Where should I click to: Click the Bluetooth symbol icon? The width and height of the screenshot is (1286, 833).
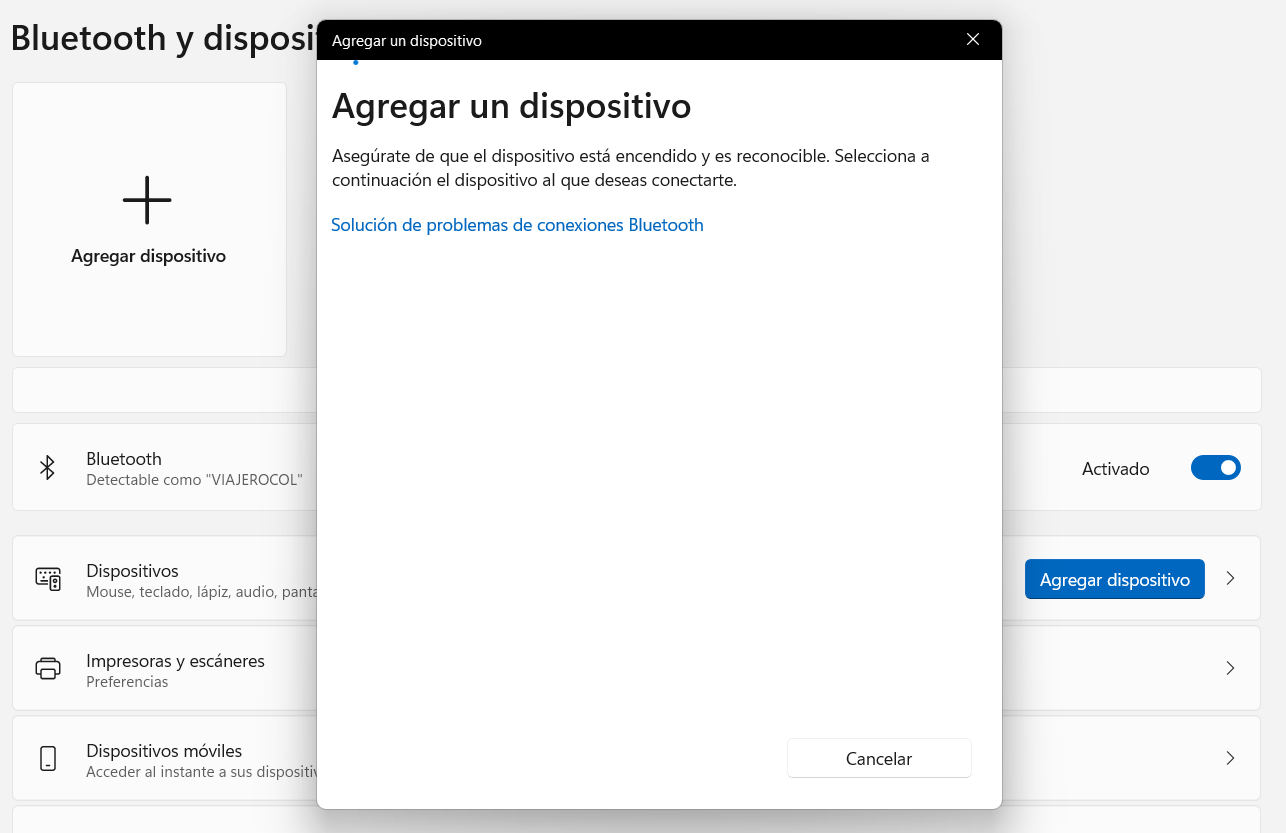click(47, 467)
